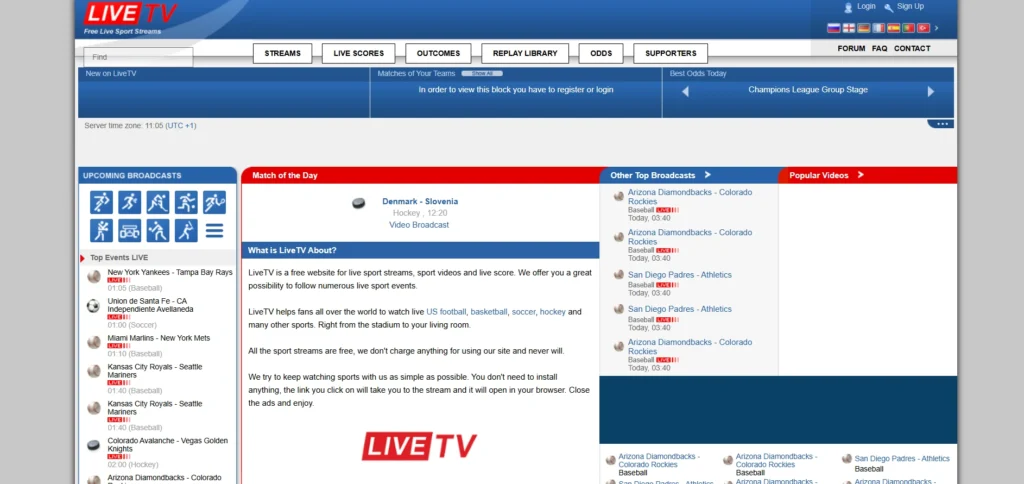Open the all-sports hamburger menu icon

[x=214, y=231]
